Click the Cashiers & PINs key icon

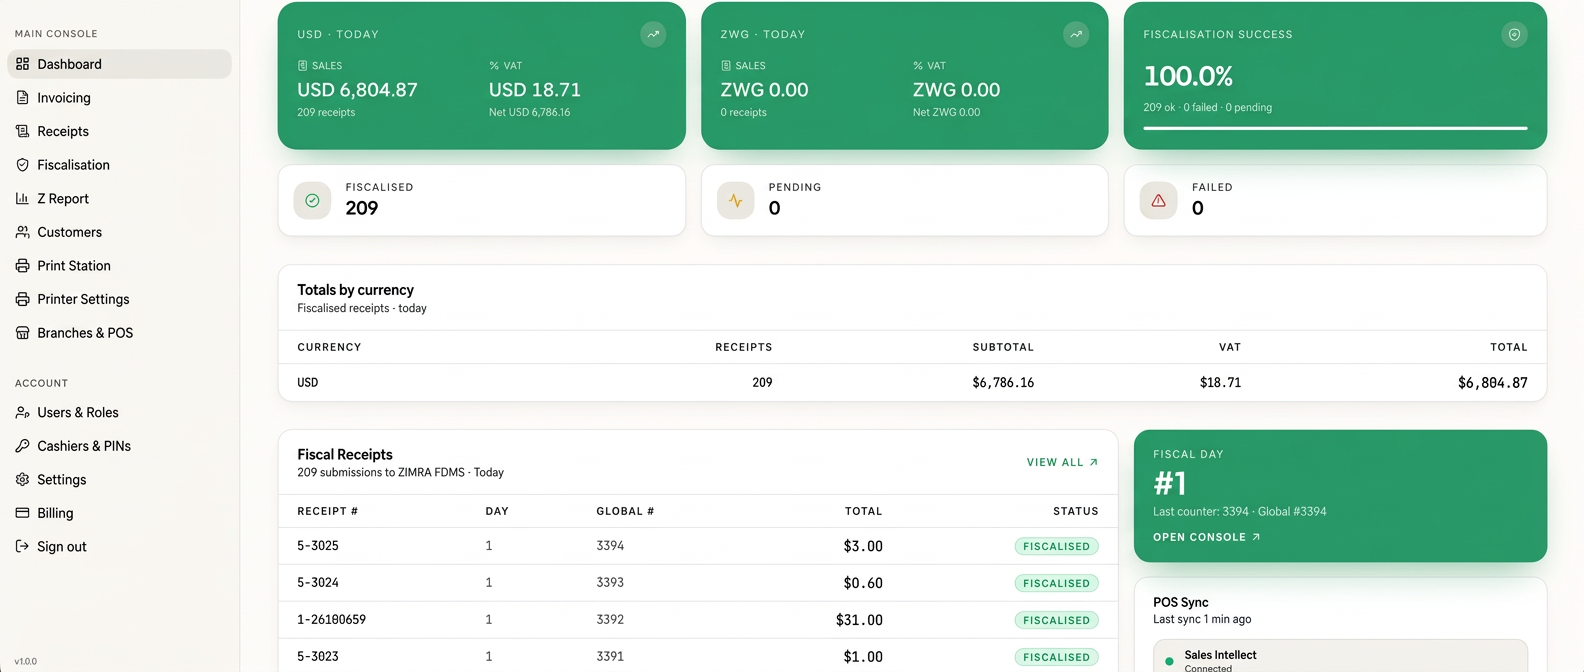point(22,446)
